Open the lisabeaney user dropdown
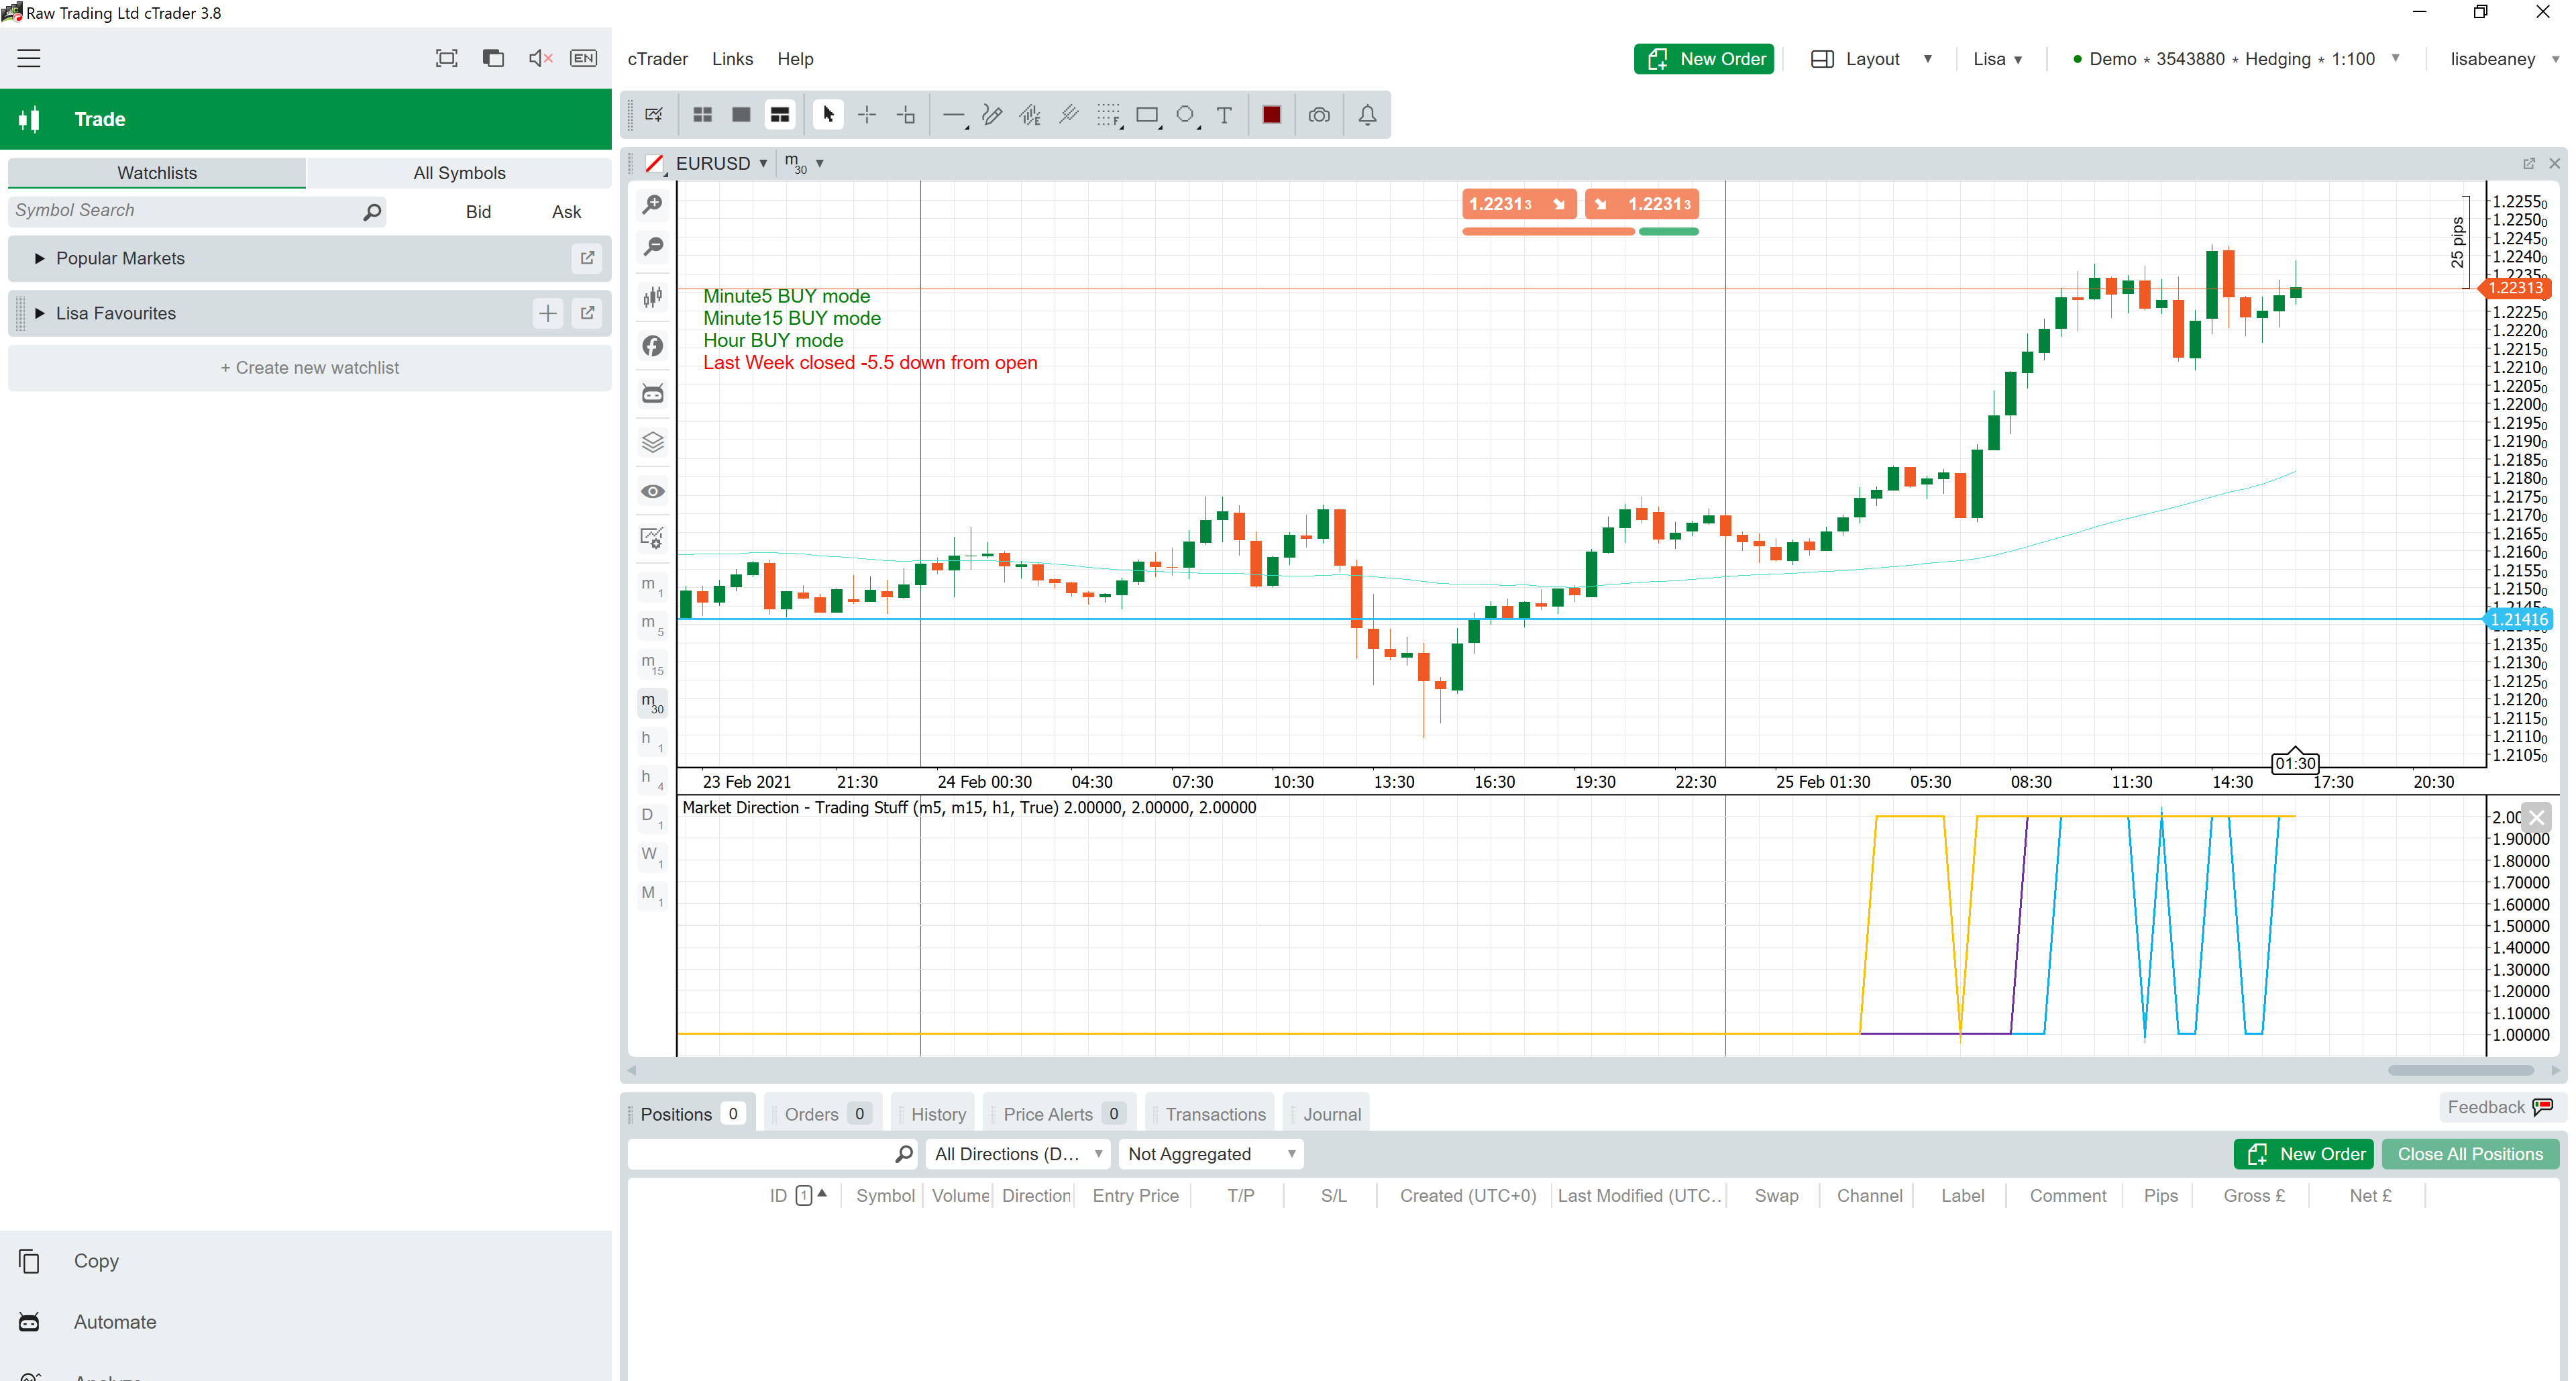Screen dimensions: 2576x1381 coord(2504,59)
